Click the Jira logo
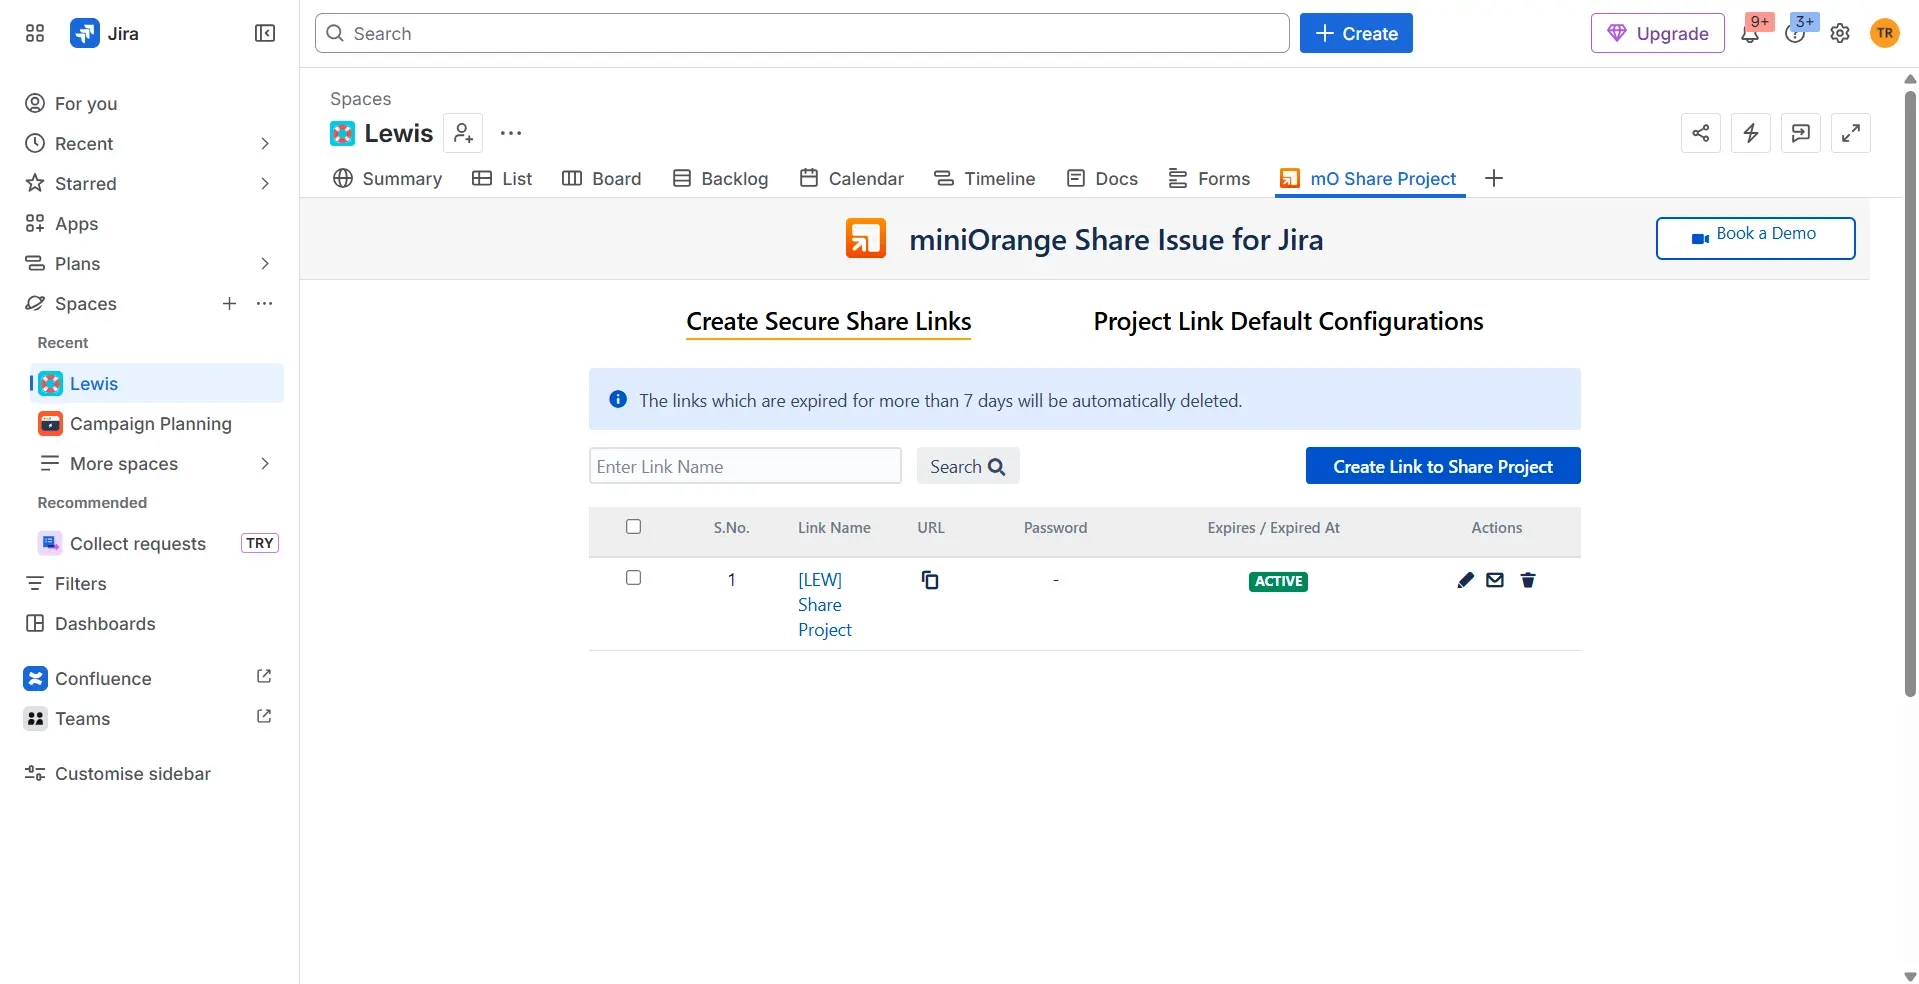1919x984 pixels. click(x=104, y=33)
